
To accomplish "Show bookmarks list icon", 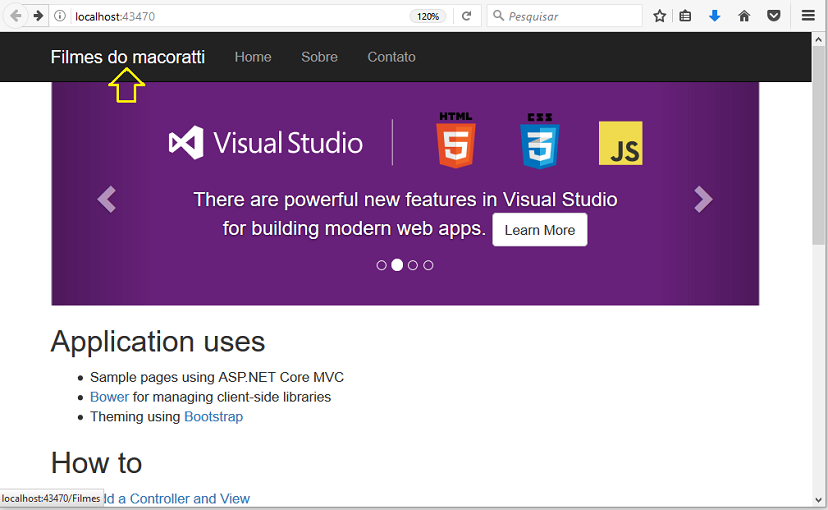I will point(685,16).
